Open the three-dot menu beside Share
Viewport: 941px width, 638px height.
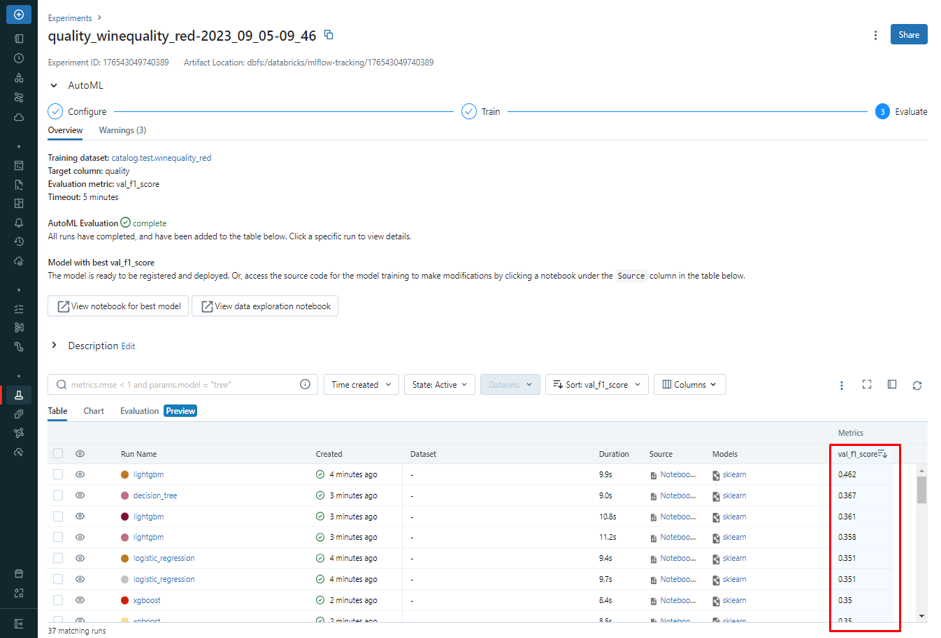875,35
